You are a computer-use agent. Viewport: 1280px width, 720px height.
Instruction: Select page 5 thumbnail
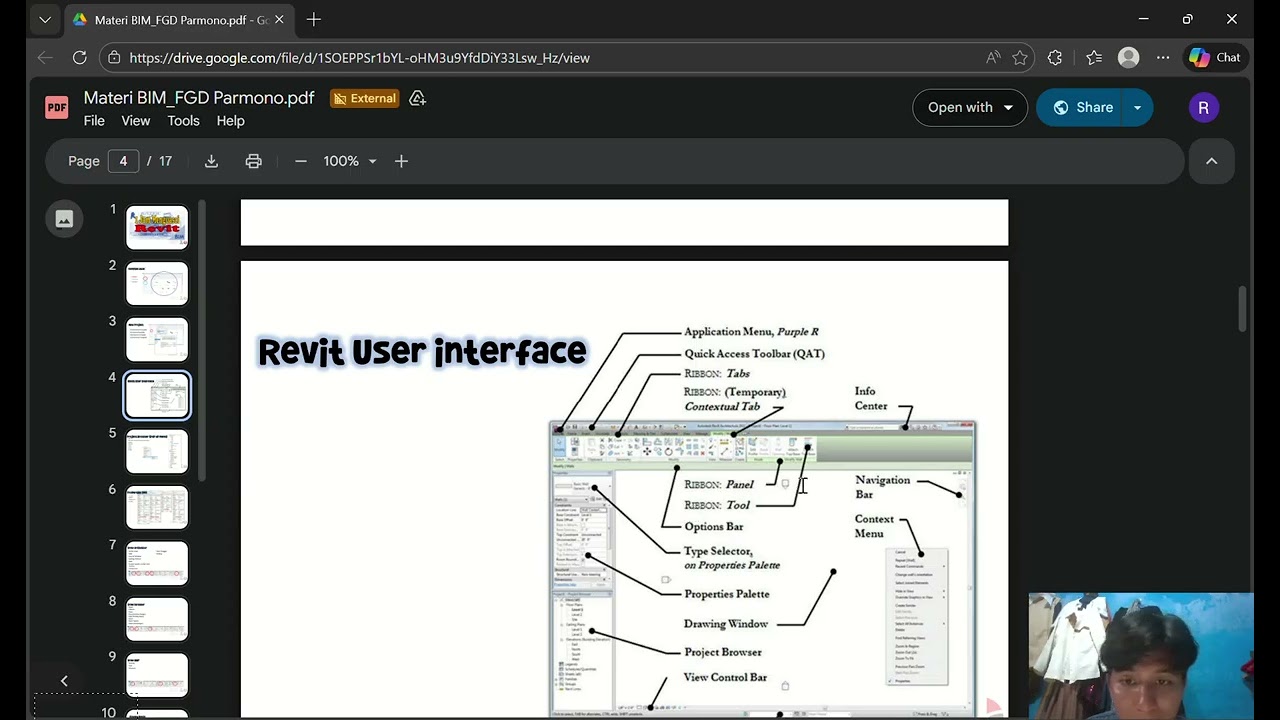point(157,451)
